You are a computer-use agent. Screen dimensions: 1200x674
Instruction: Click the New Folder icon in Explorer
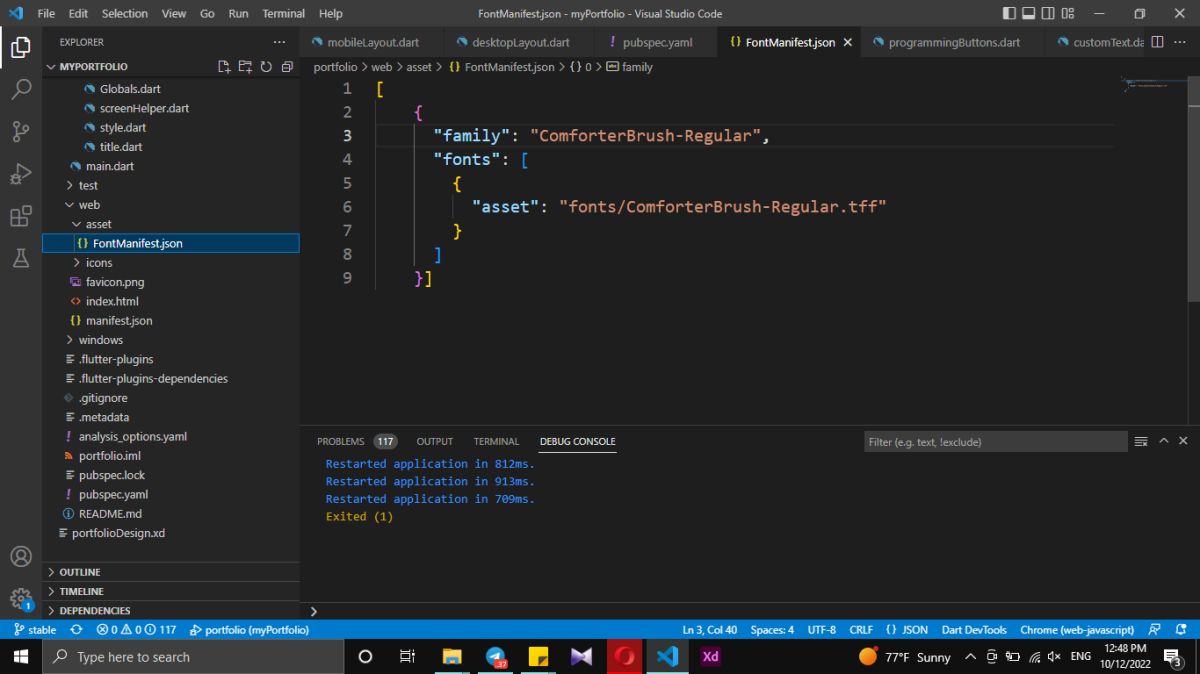click(245, 67)
